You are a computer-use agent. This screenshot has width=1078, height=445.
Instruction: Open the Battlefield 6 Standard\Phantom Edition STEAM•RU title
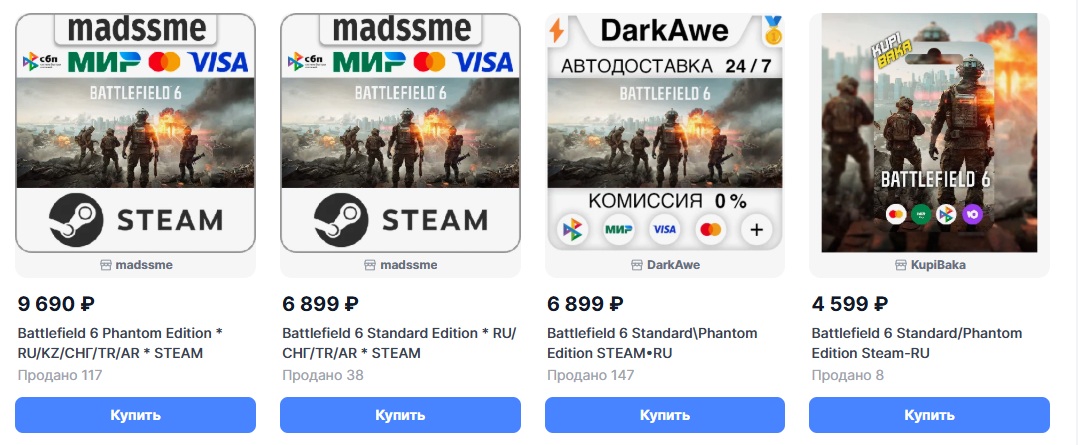(x=652, y=343)
